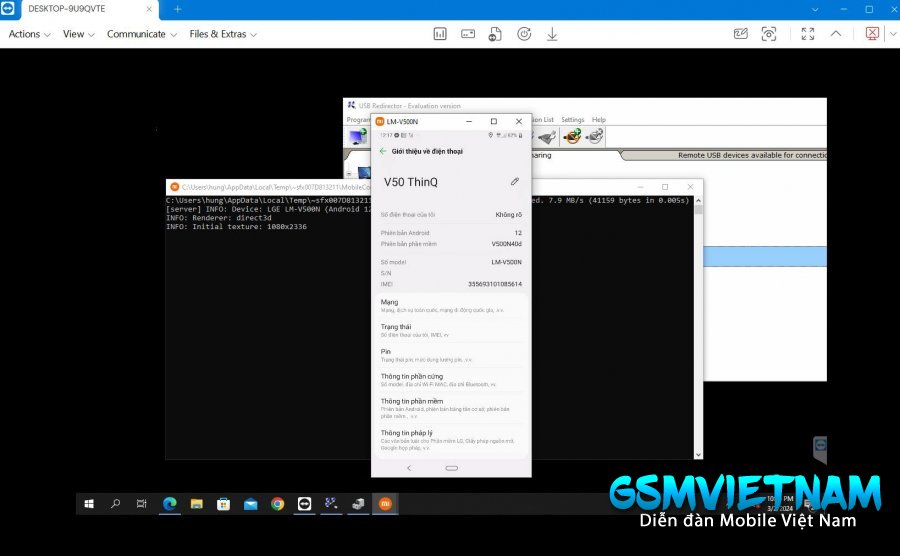
Task: Launch Microsoft Edge from taskbar
Action: [169, 504]
